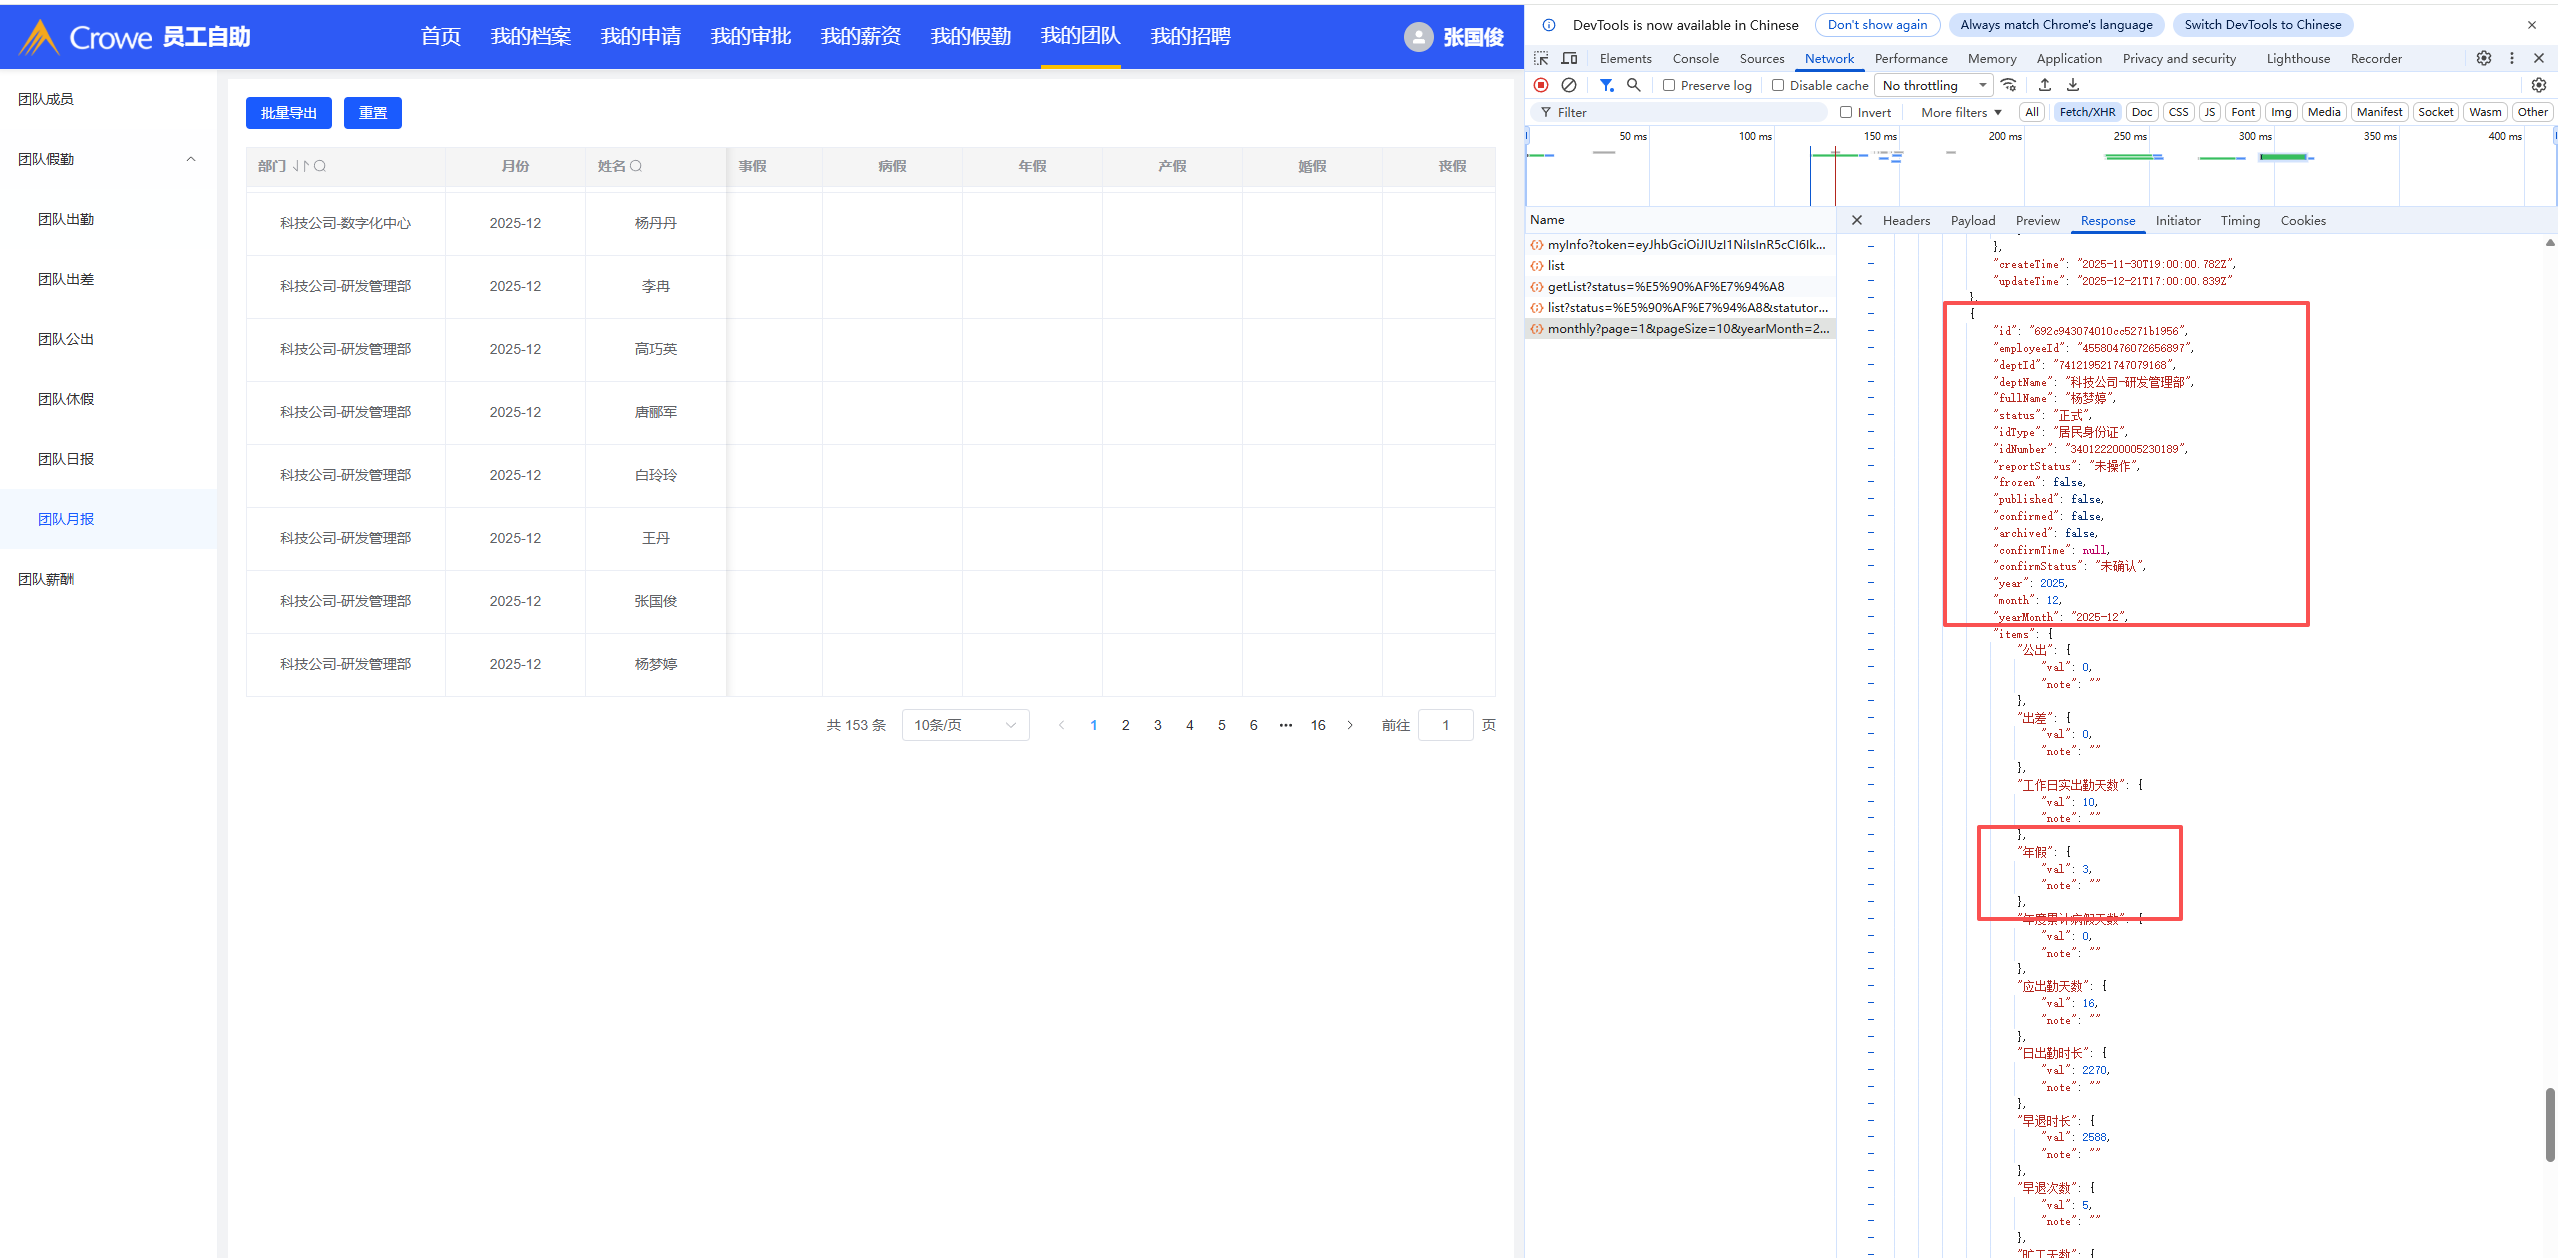
Task: Open the 10条/页 page size selector
Action: click(964, 725)
